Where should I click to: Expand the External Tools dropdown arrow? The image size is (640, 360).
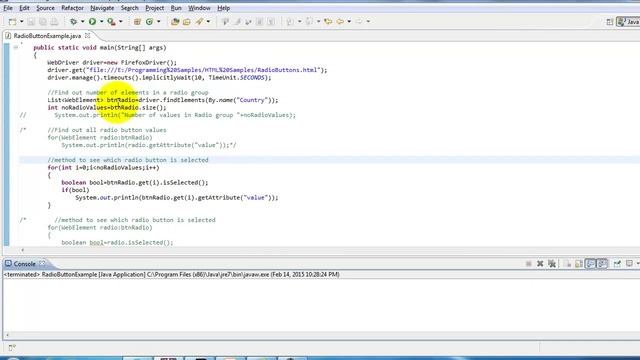click(120, 22)
